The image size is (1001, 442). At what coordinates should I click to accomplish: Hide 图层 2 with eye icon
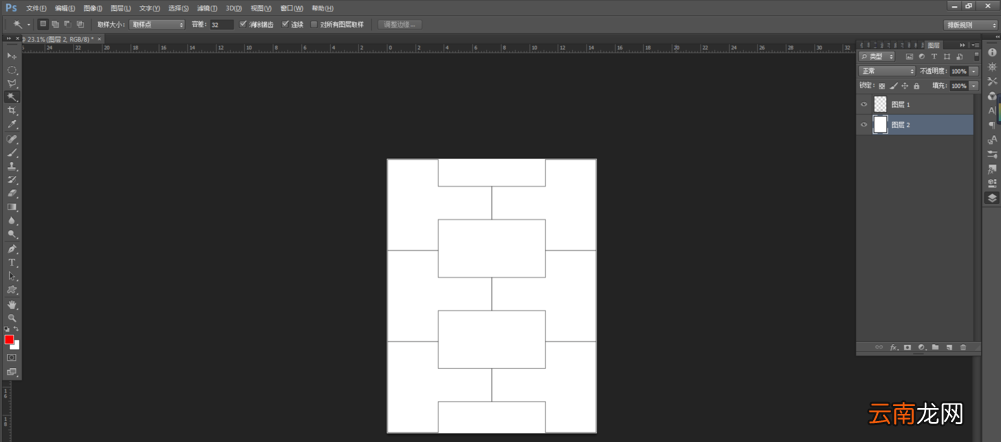tap(864, 125)
